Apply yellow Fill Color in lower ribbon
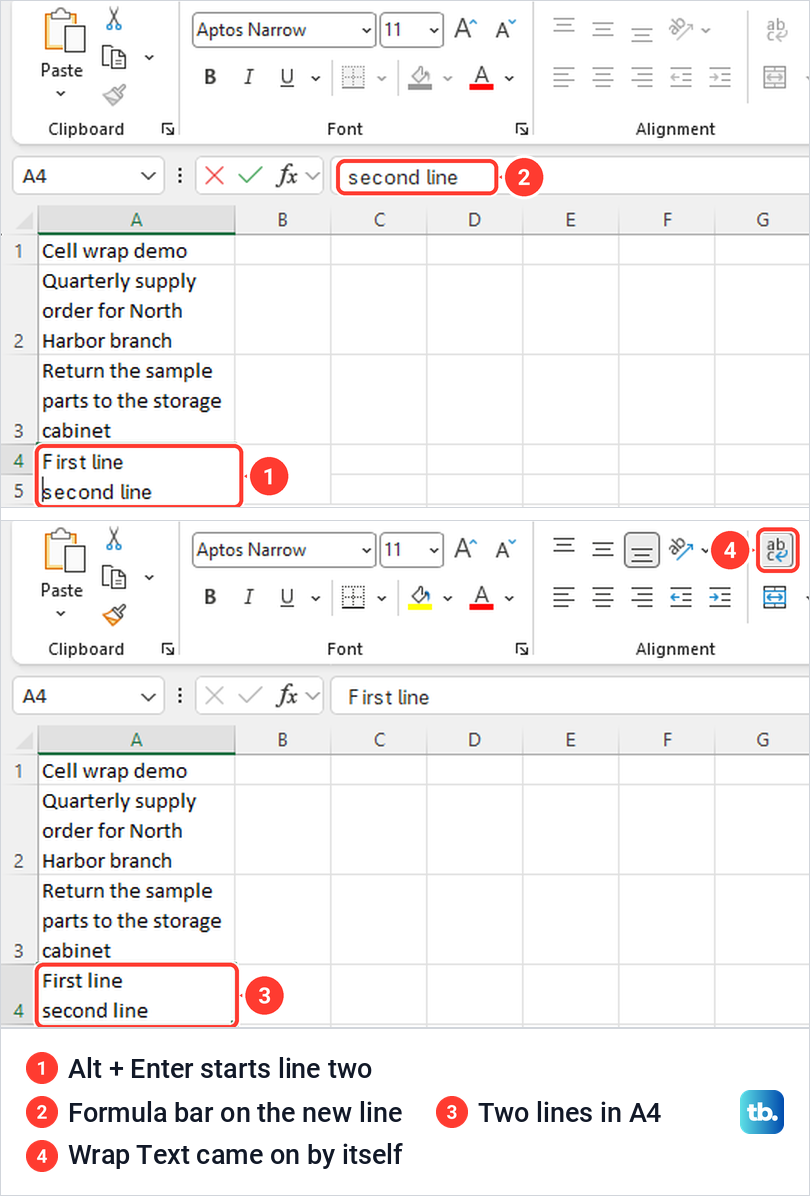This screenshot has height=1196, width=810. point(420,597)
